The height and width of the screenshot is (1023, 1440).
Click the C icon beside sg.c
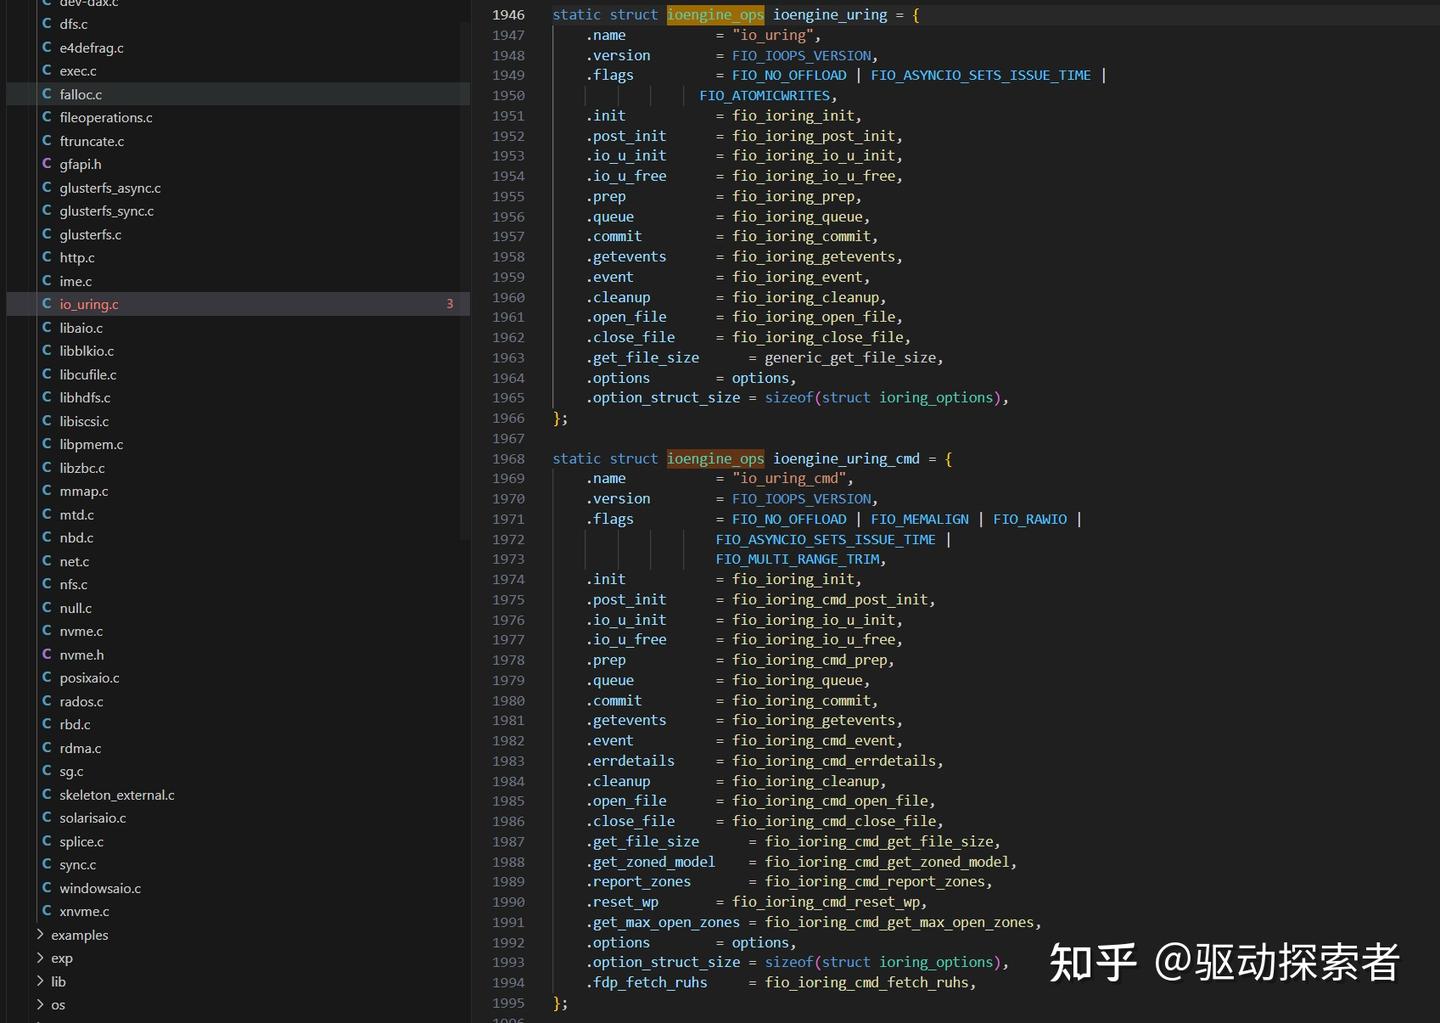(47, 771)
